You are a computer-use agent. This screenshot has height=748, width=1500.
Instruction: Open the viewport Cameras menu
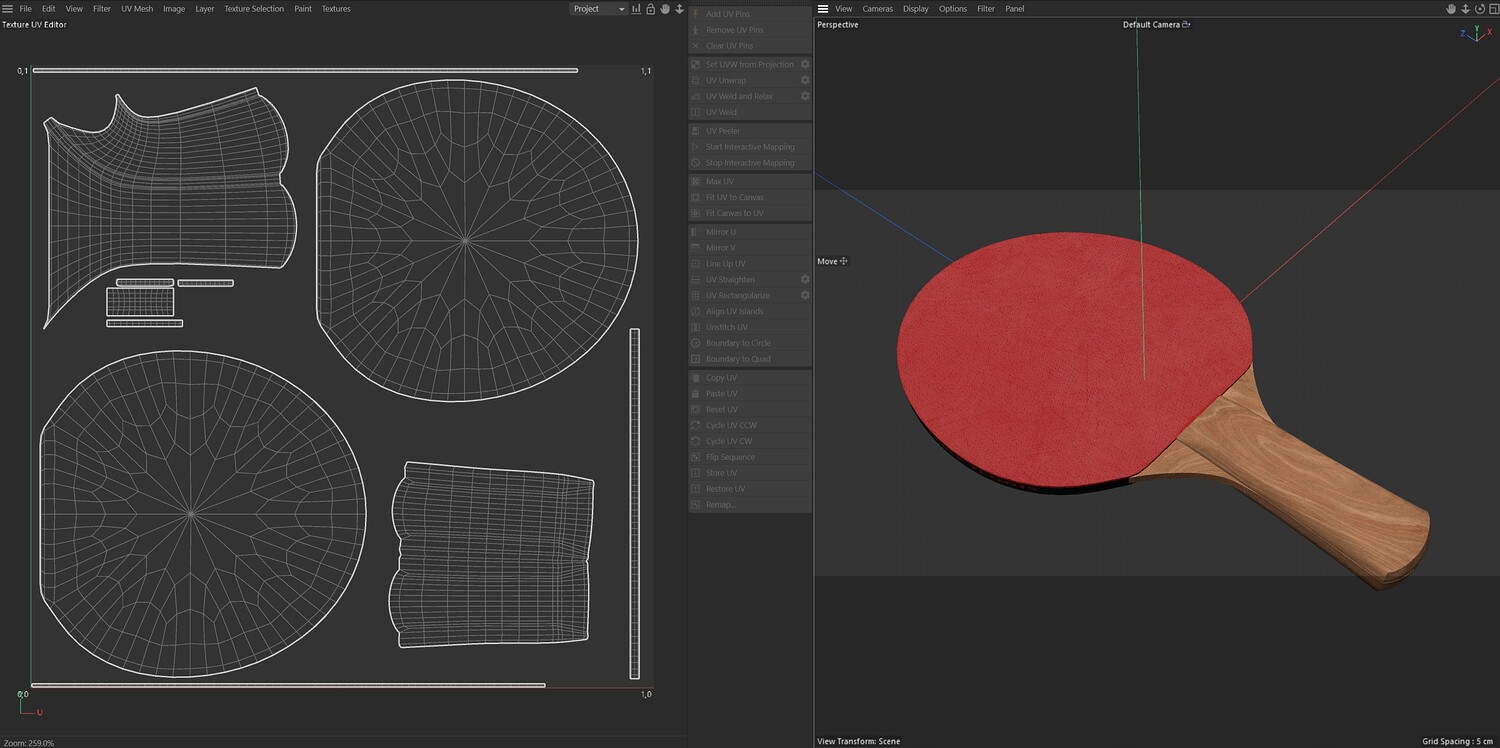[x=878, y=9]
